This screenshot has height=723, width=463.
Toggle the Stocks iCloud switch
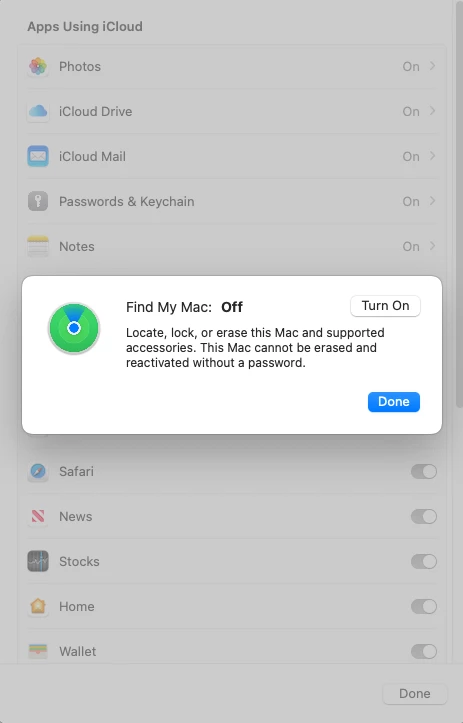click(424, 562)
